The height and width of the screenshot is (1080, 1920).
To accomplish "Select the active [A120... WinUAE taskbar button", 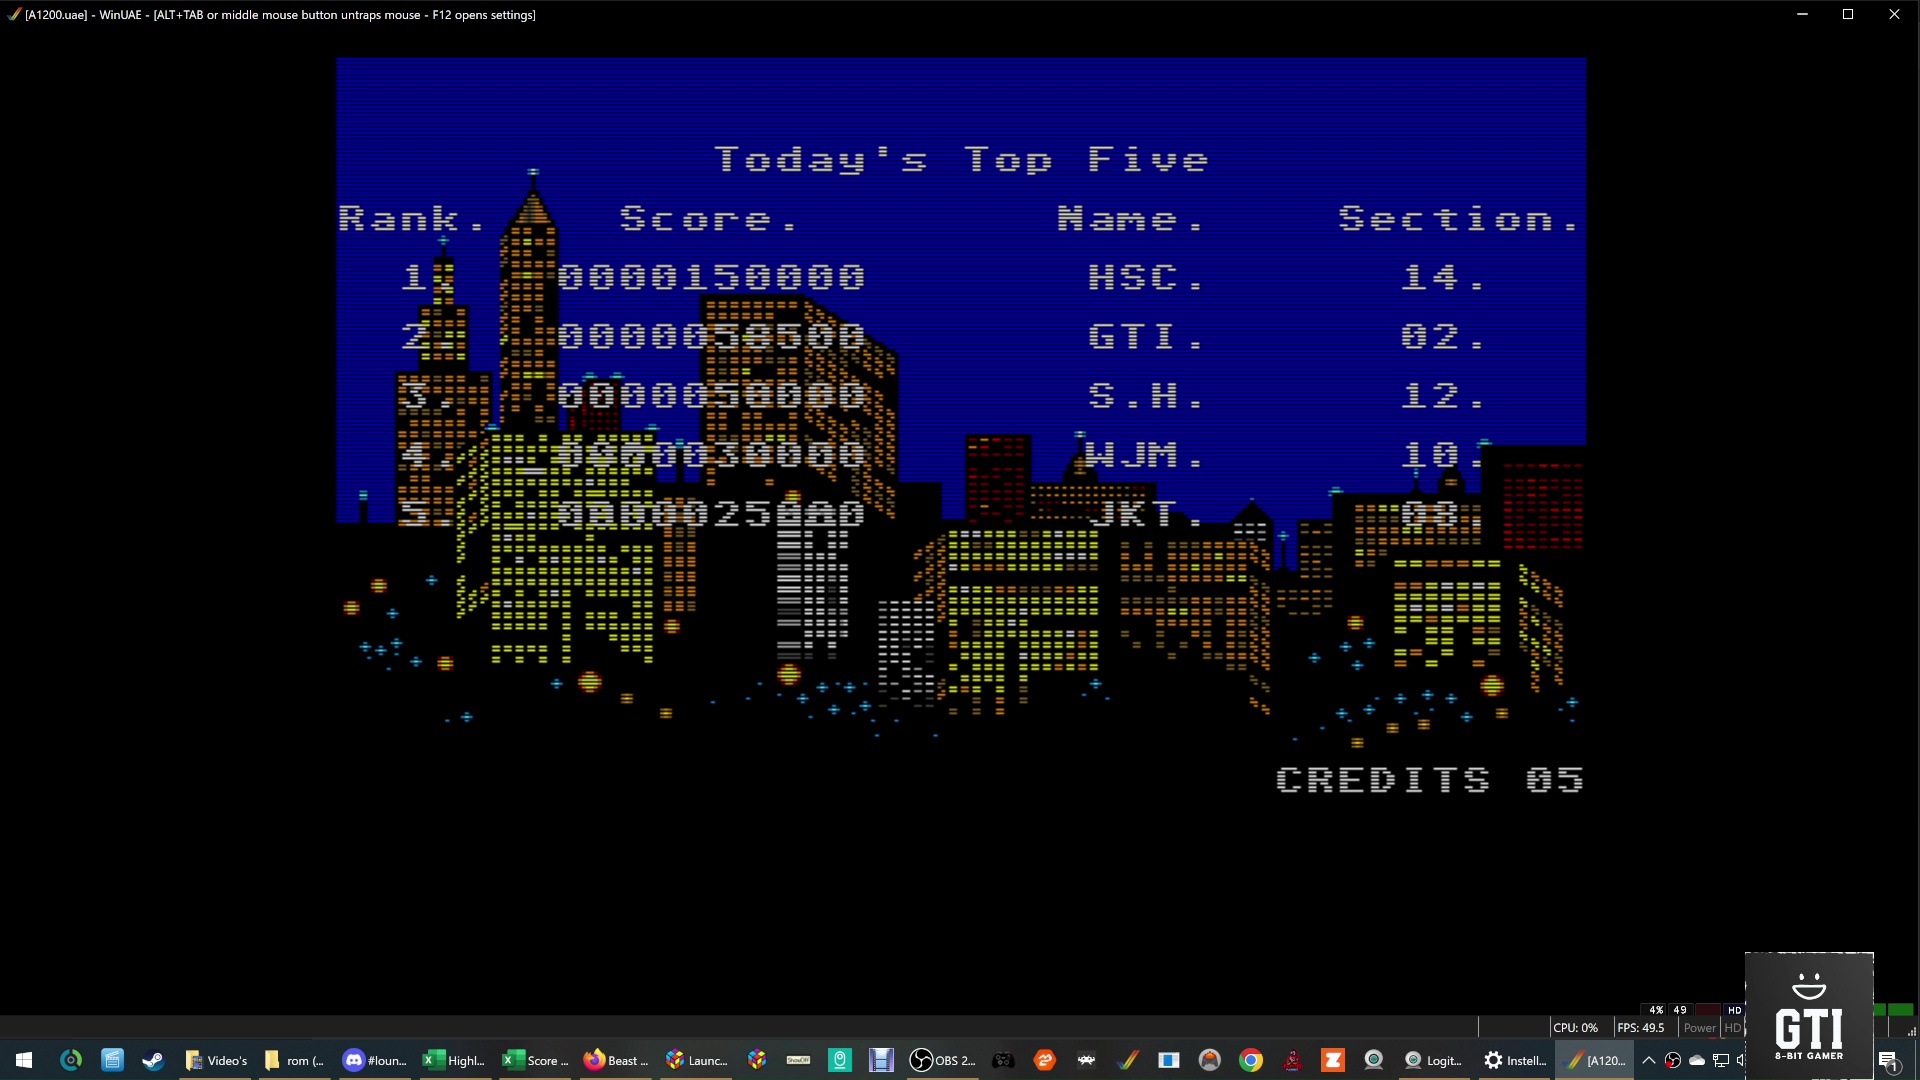I will pos(1596,1060).
